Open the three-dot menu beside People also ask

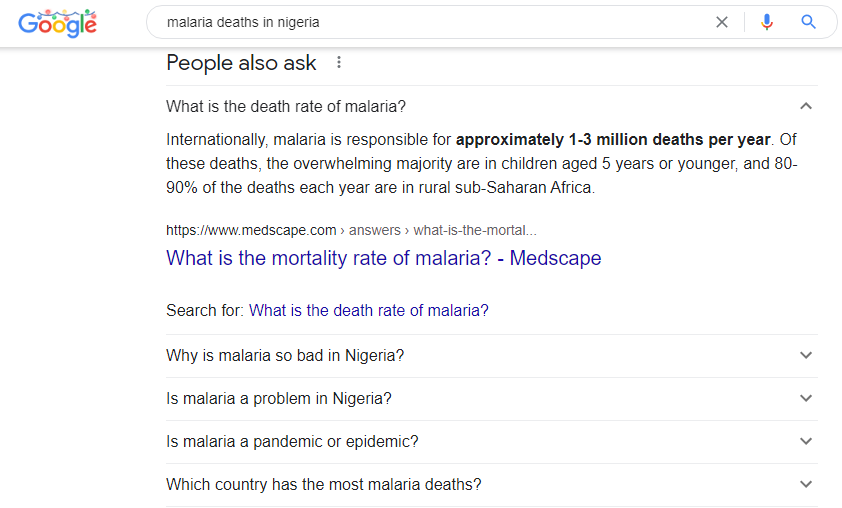[x=339, y=63]
